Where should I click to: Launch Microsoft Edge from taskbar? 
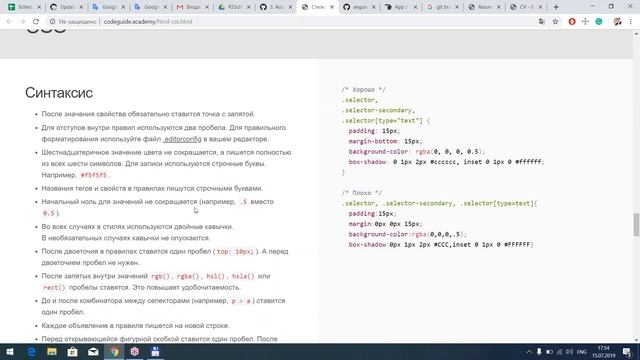click(x=31, y=352)
